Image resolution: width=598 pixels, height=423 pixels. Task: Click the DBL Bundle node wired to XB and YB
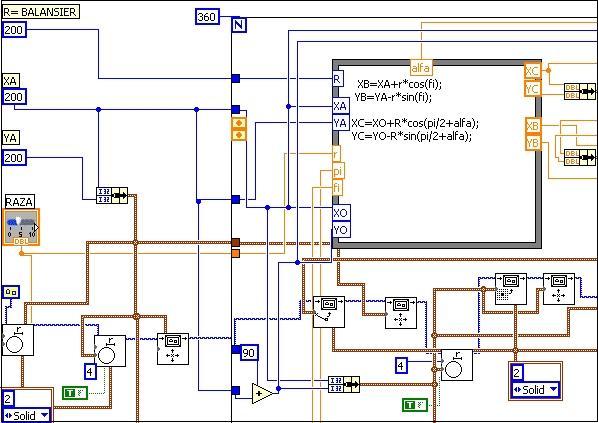click(580, 157)
